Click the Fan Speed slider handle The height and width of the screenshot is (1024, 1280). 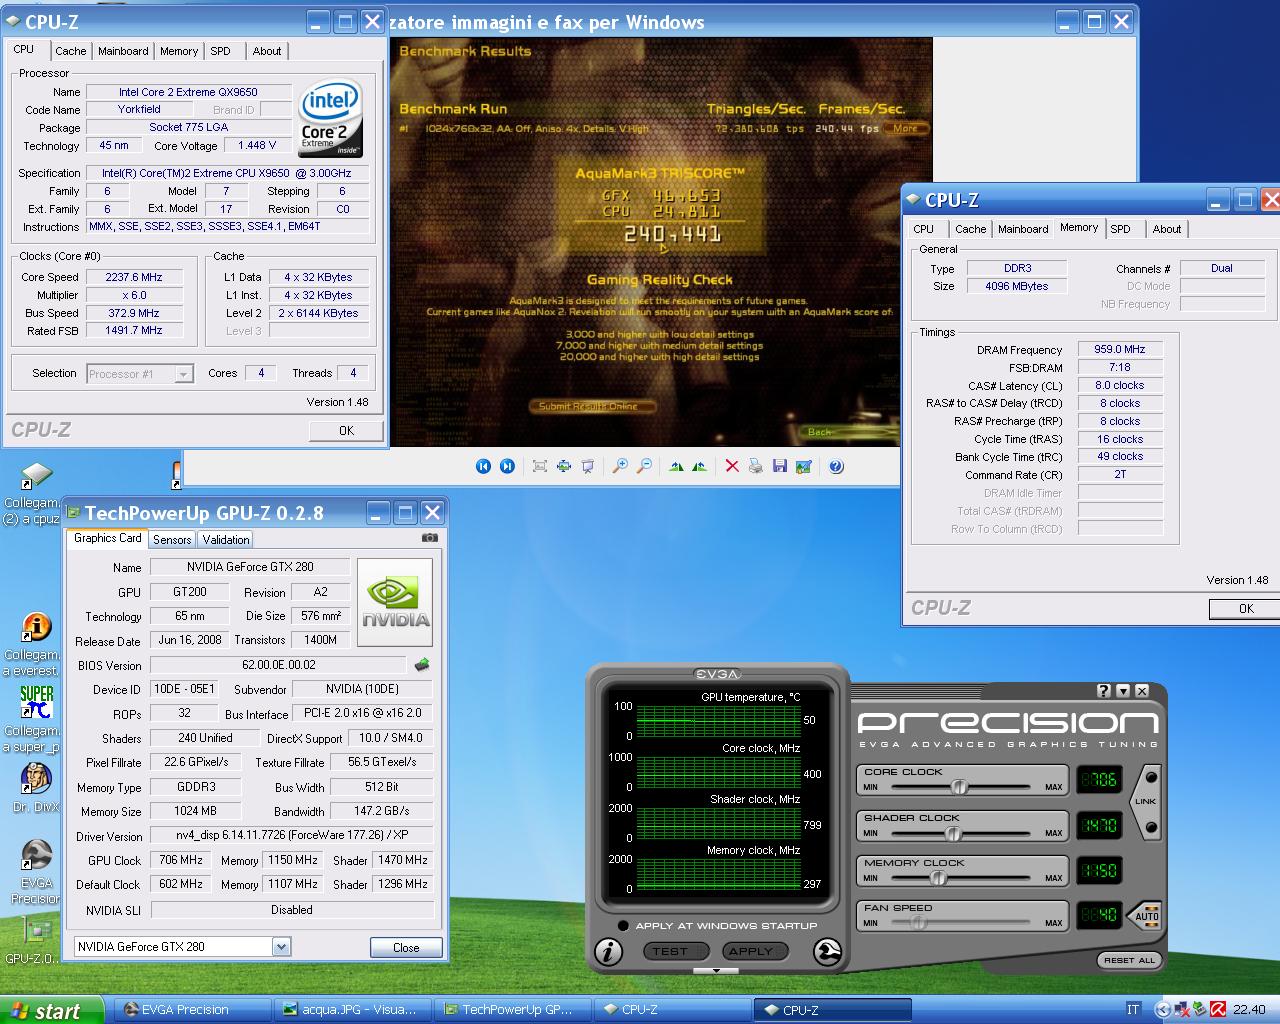[x=918, y=923]
